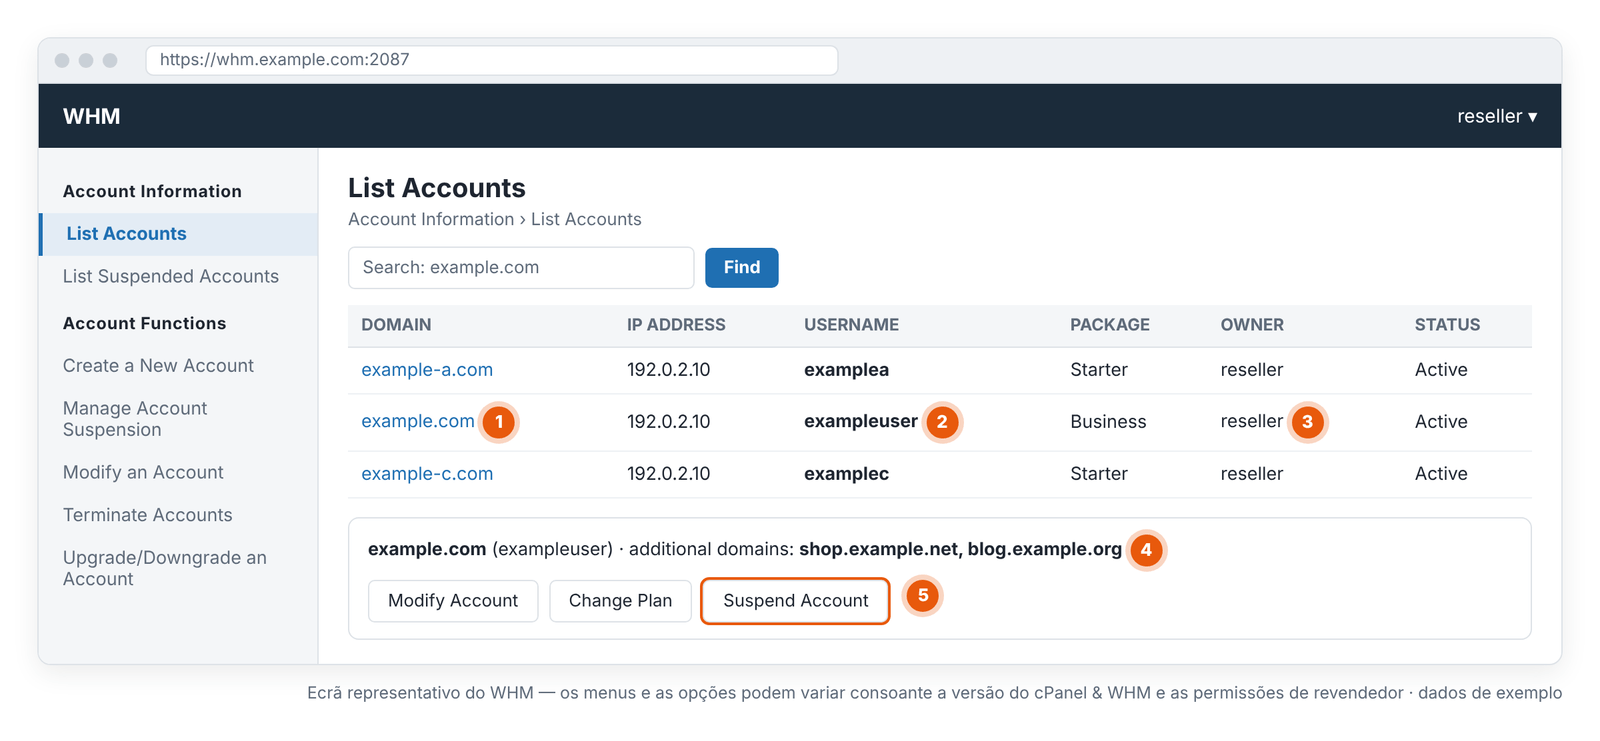Select the exampleuser username cell
This screenshot has height=741, width=1600.
point(860,422)
